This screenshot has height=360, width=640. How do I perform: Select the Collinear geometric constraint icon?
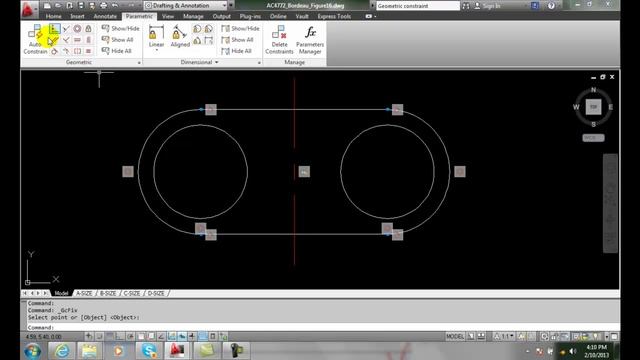(66, 29)
